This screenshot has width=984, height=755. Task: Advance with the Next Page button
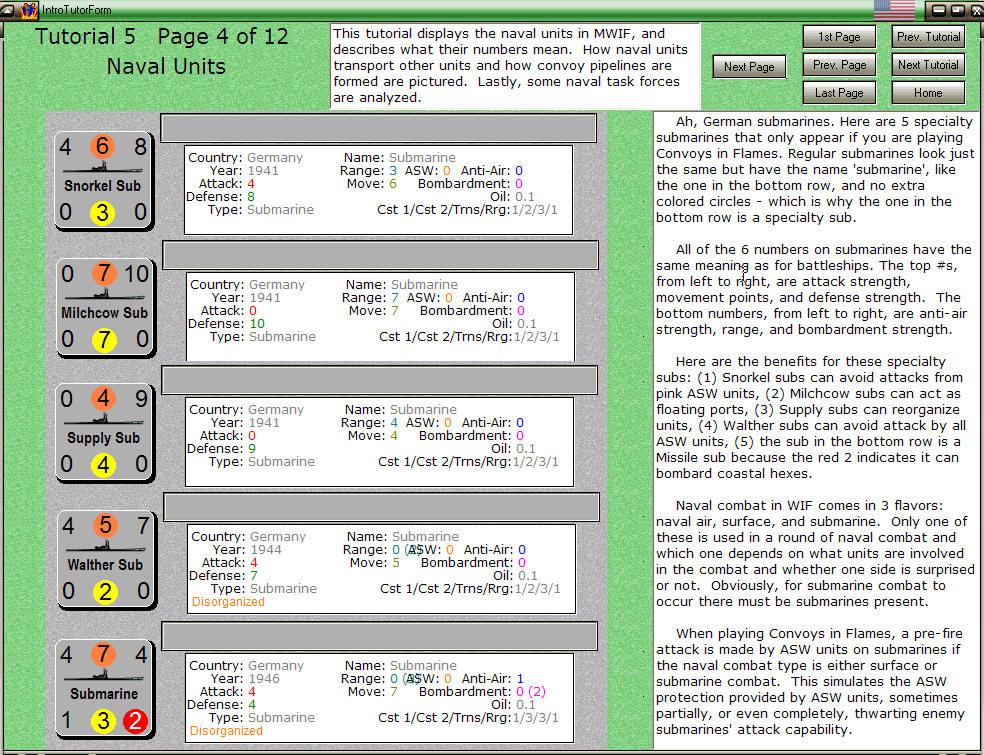point(748,66)
